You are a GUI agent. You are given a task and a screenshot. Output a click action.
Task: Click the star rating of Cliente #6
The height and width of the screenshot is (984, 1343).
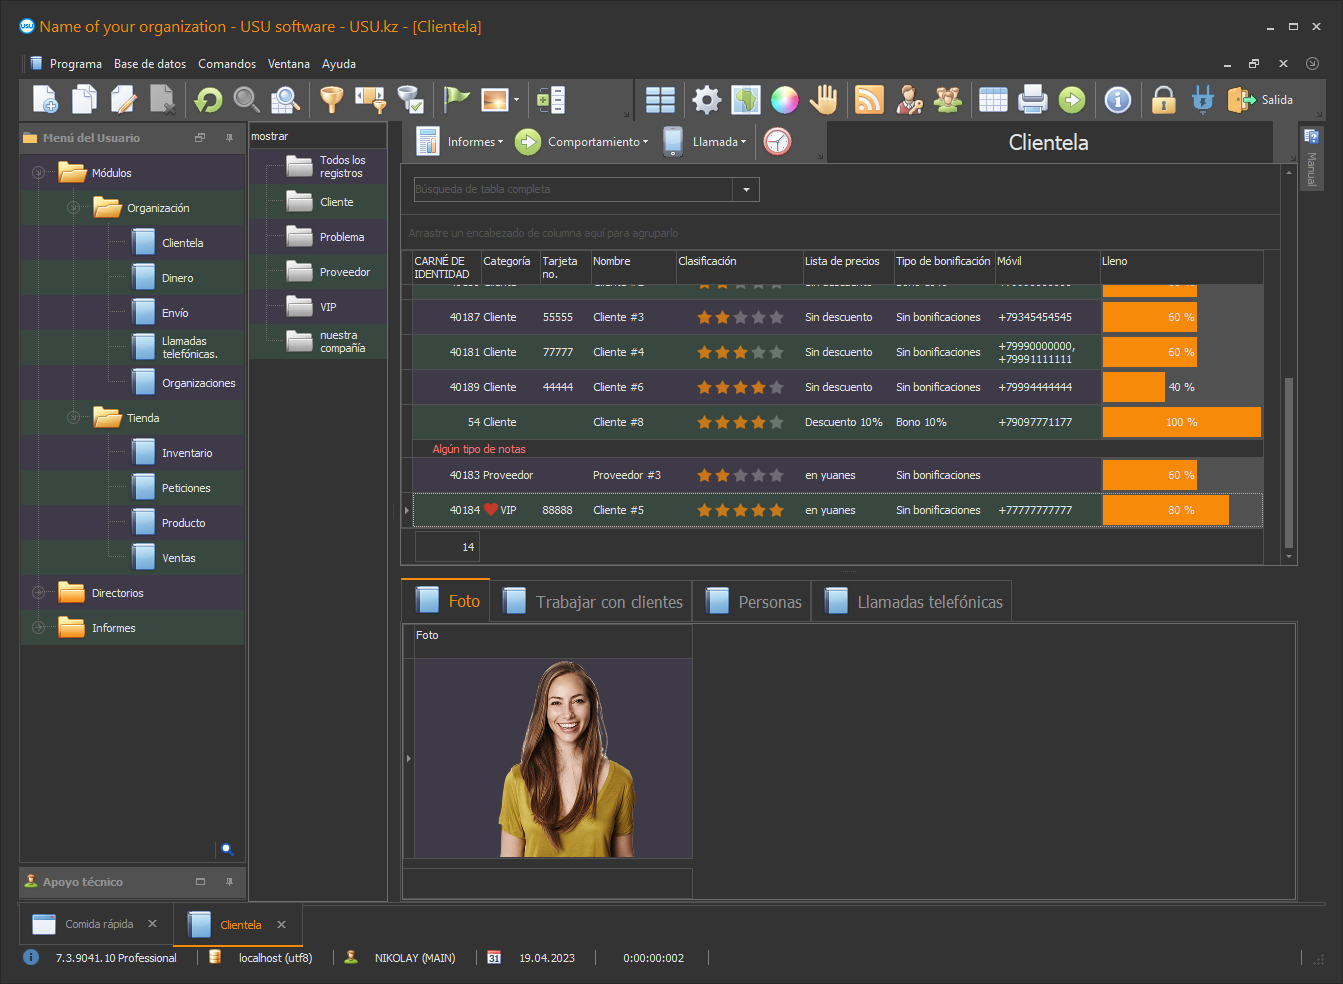point(740,387)
